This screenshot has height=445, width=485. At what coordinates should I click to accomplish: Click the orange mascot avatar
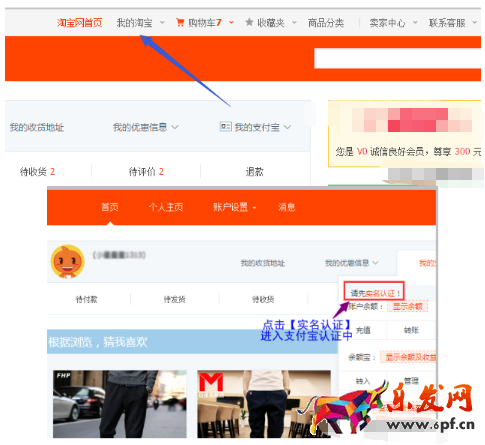68,262
